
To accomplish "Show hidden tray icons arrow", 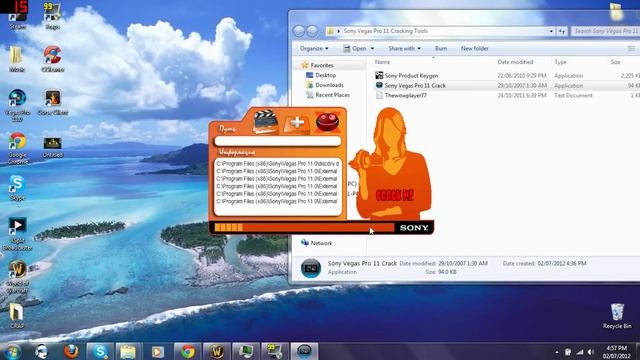I will (x=557, y=352).
